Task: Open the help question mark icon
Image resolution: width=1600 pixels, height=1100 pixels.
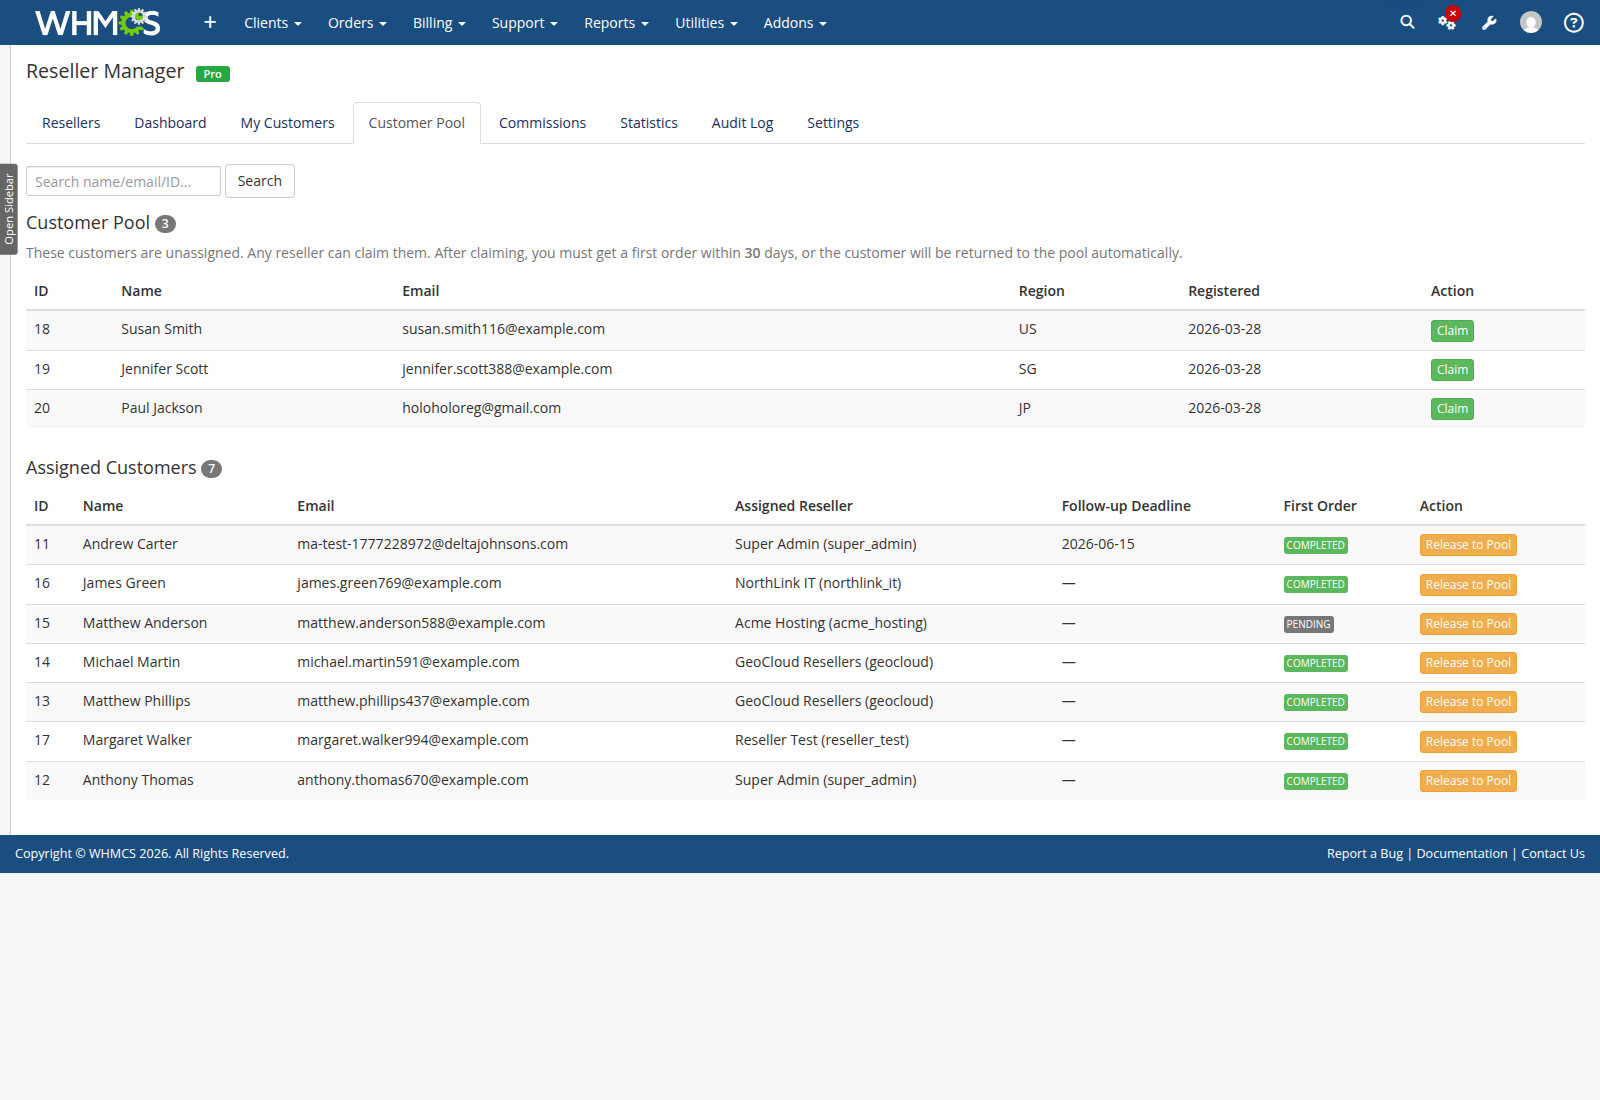Action: (1574, 22)
